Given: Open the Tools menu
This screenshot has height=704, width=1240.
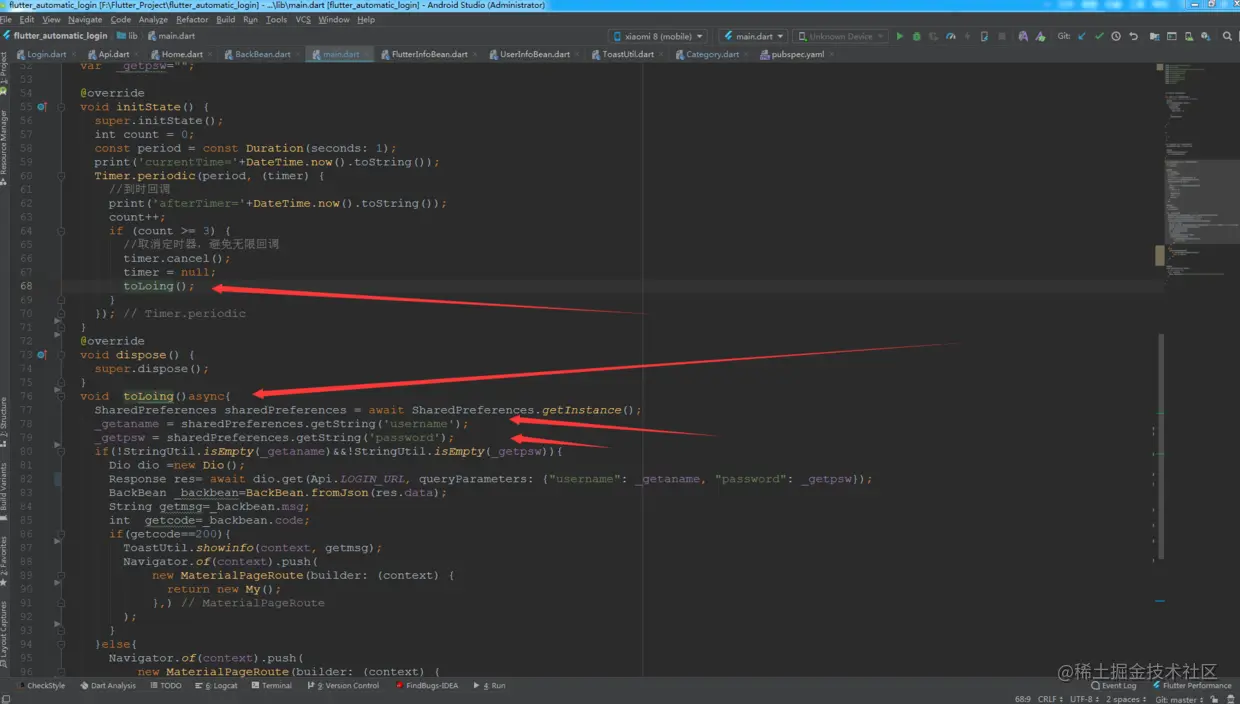Looking at the screenshot, I should point(276,19).
